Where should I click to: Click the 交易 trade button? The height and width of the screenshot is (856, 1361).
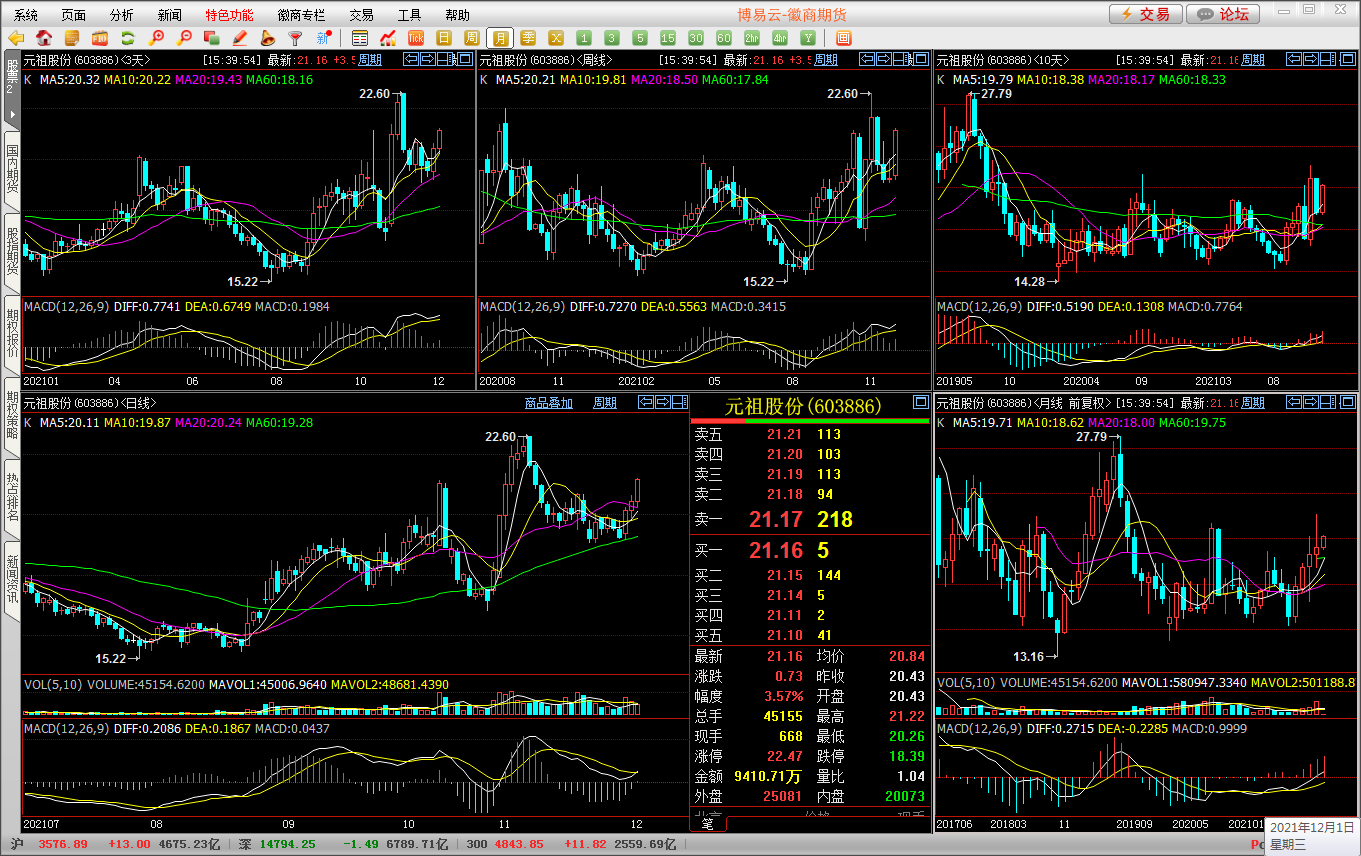pyautogui.click(x=1144, y=14)
